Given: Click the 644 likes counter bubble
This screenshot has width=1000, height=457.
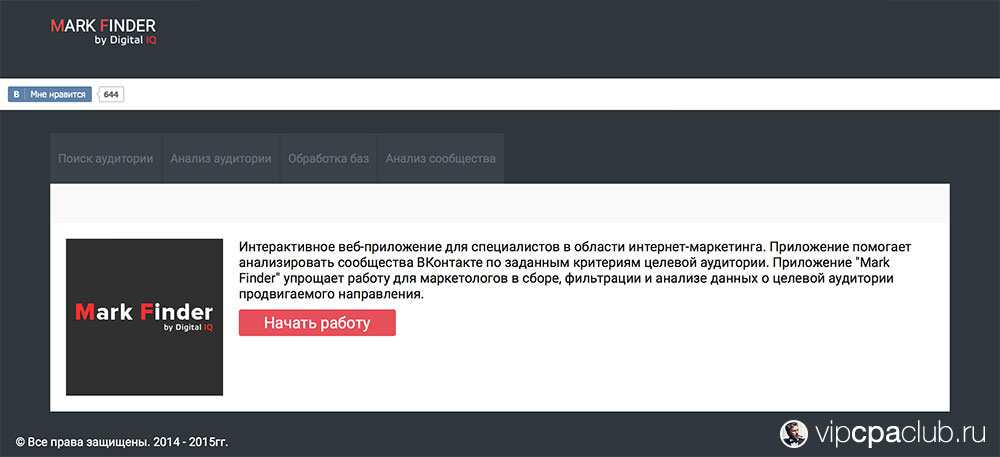Looking at the screenshot, I should [111, 94].
